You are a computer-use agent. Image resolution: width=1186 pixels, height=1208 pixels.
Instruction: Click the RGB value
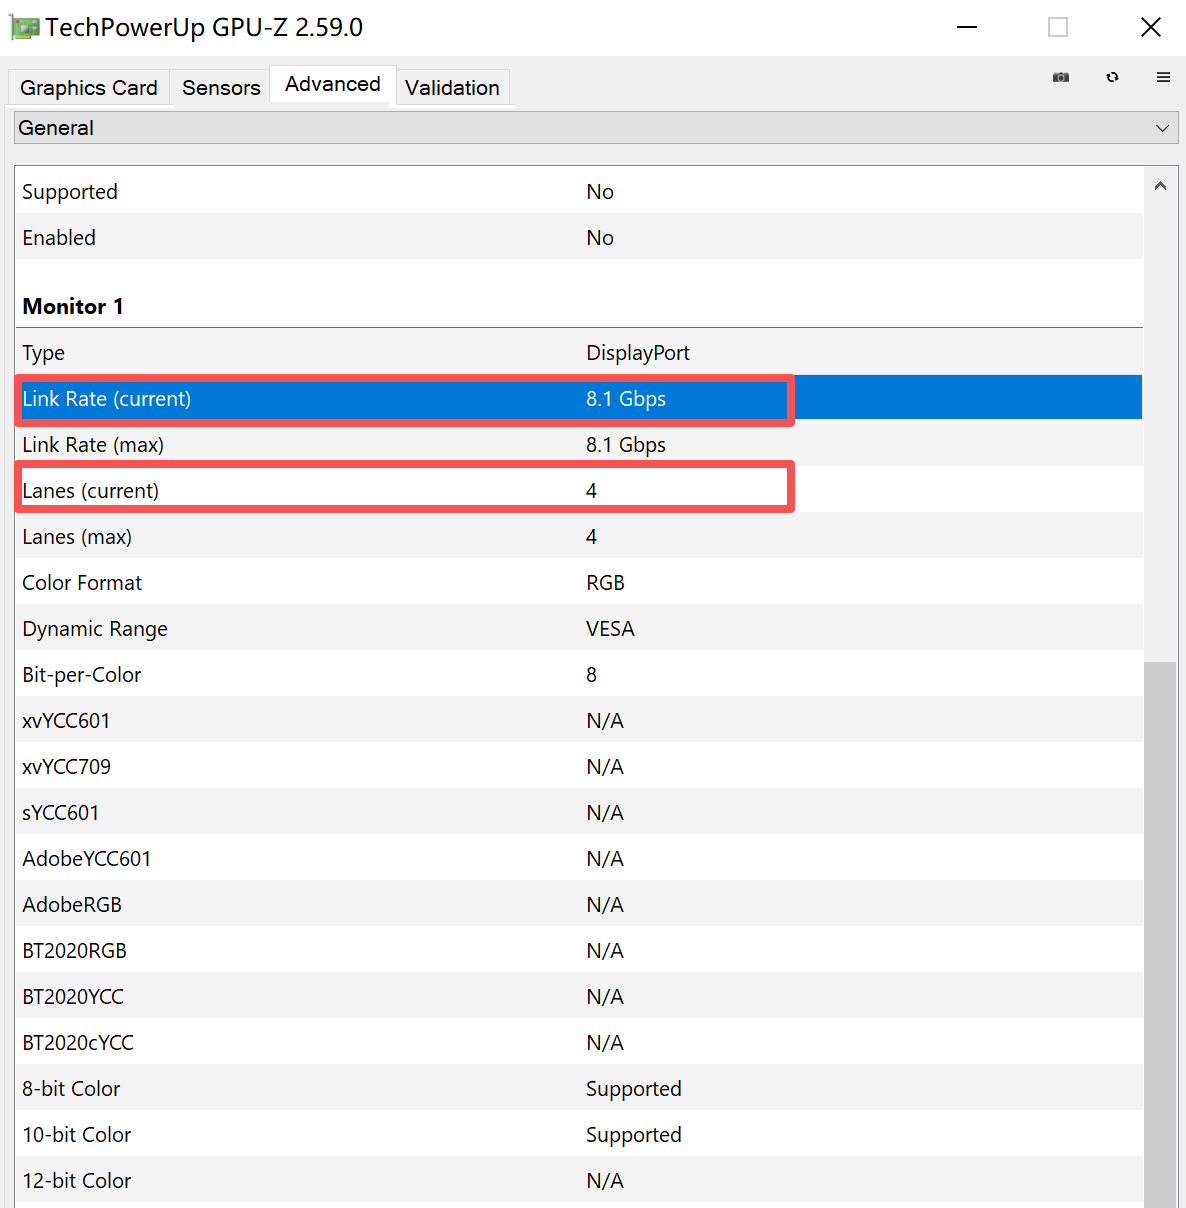click(x=605, y=583)
